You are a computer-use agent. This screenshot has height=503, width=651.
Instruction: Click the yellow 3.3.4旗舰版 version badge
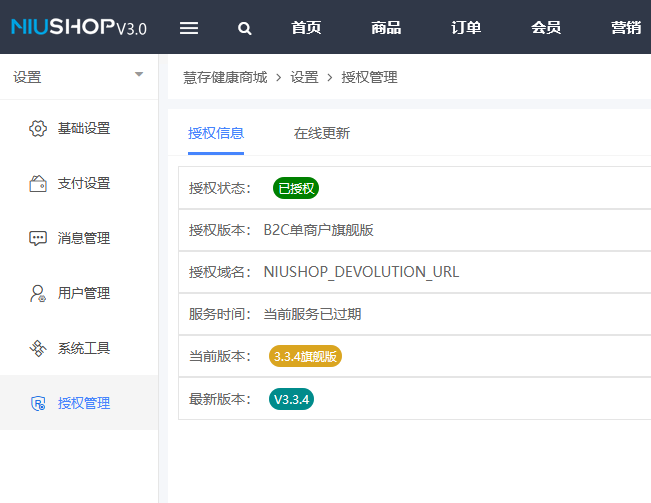305,357
